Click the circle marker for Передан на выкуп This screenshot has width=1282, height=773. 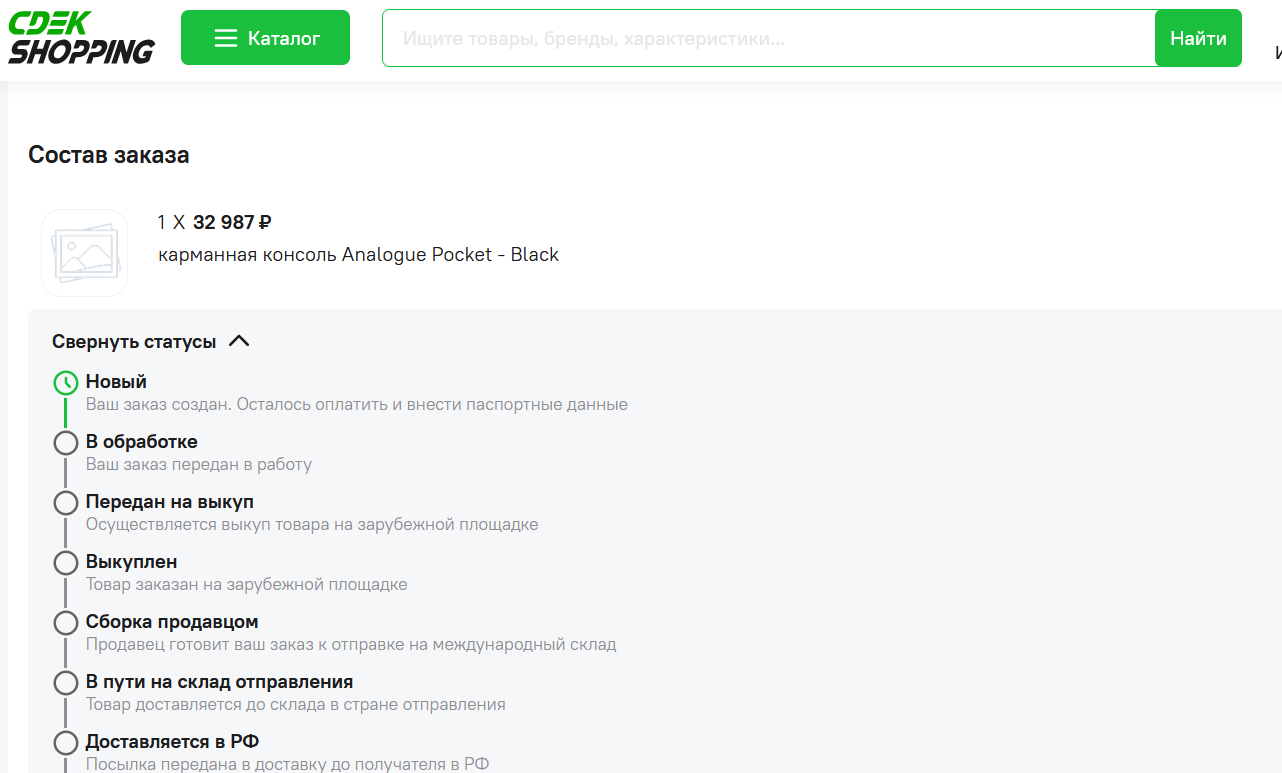[x=66, y=503]
